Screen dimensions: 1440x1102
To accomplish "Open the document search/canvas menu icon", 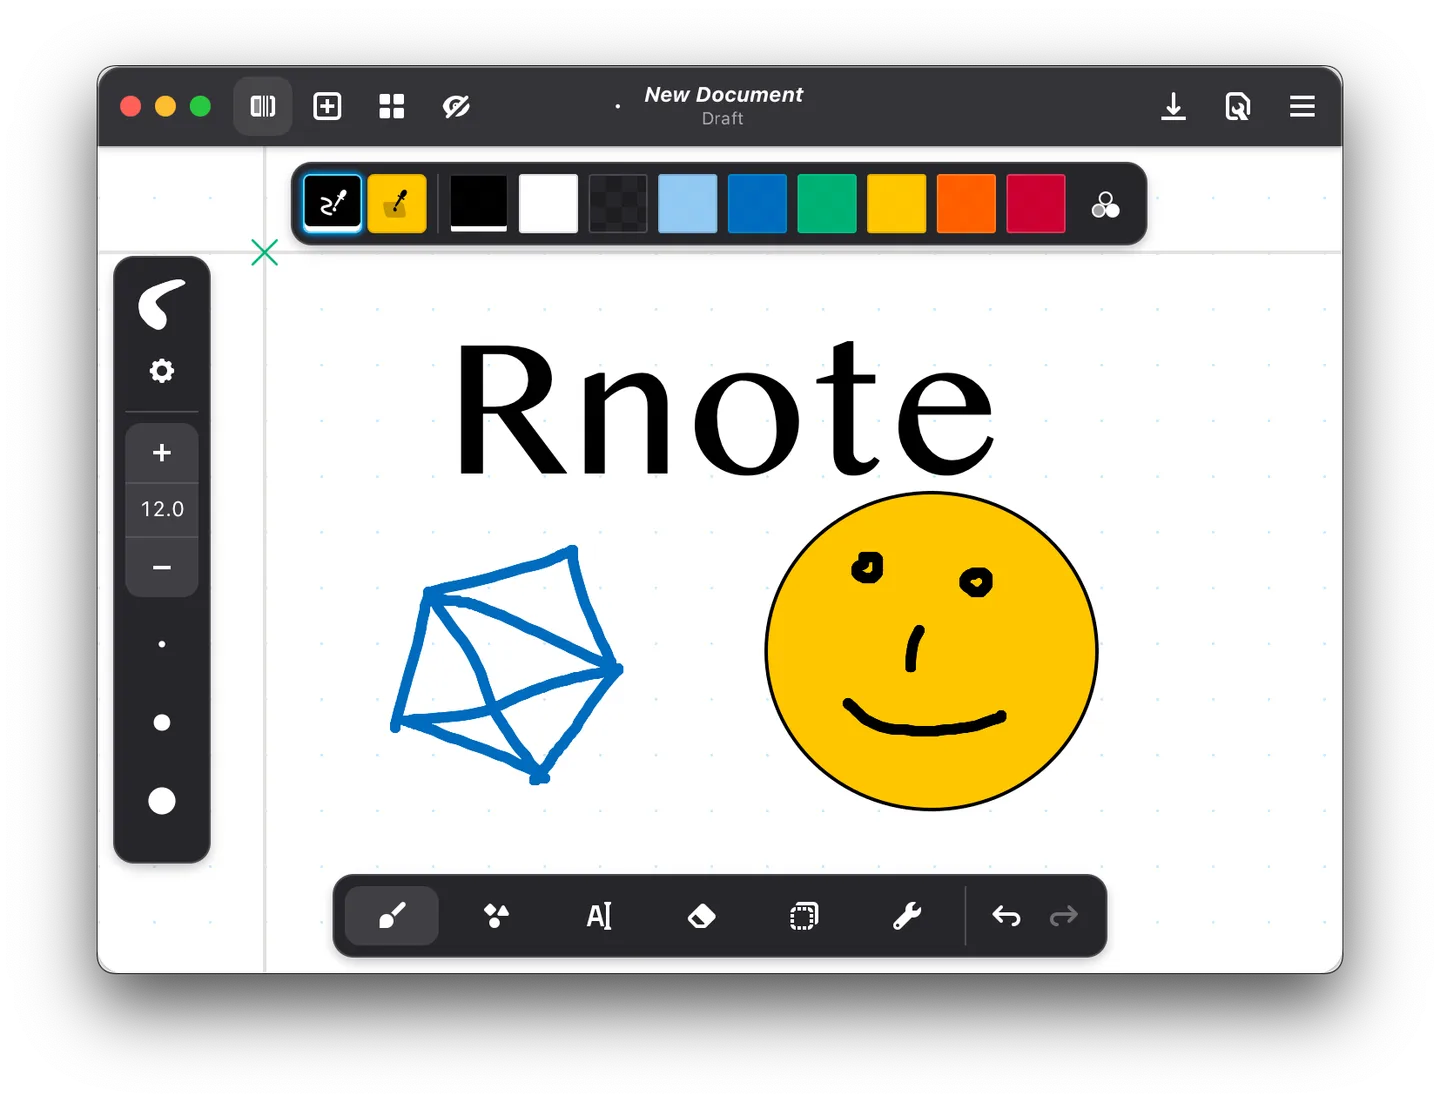I will pos(1238,106).
